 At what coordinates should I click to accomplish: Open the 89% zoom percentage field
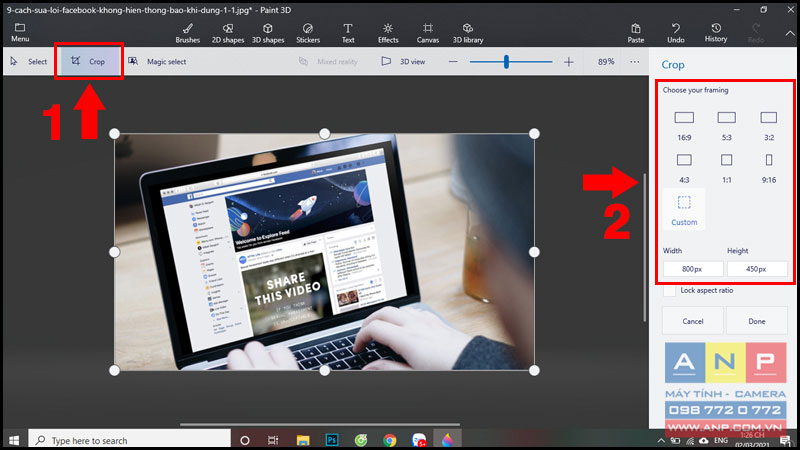[606, 62]
